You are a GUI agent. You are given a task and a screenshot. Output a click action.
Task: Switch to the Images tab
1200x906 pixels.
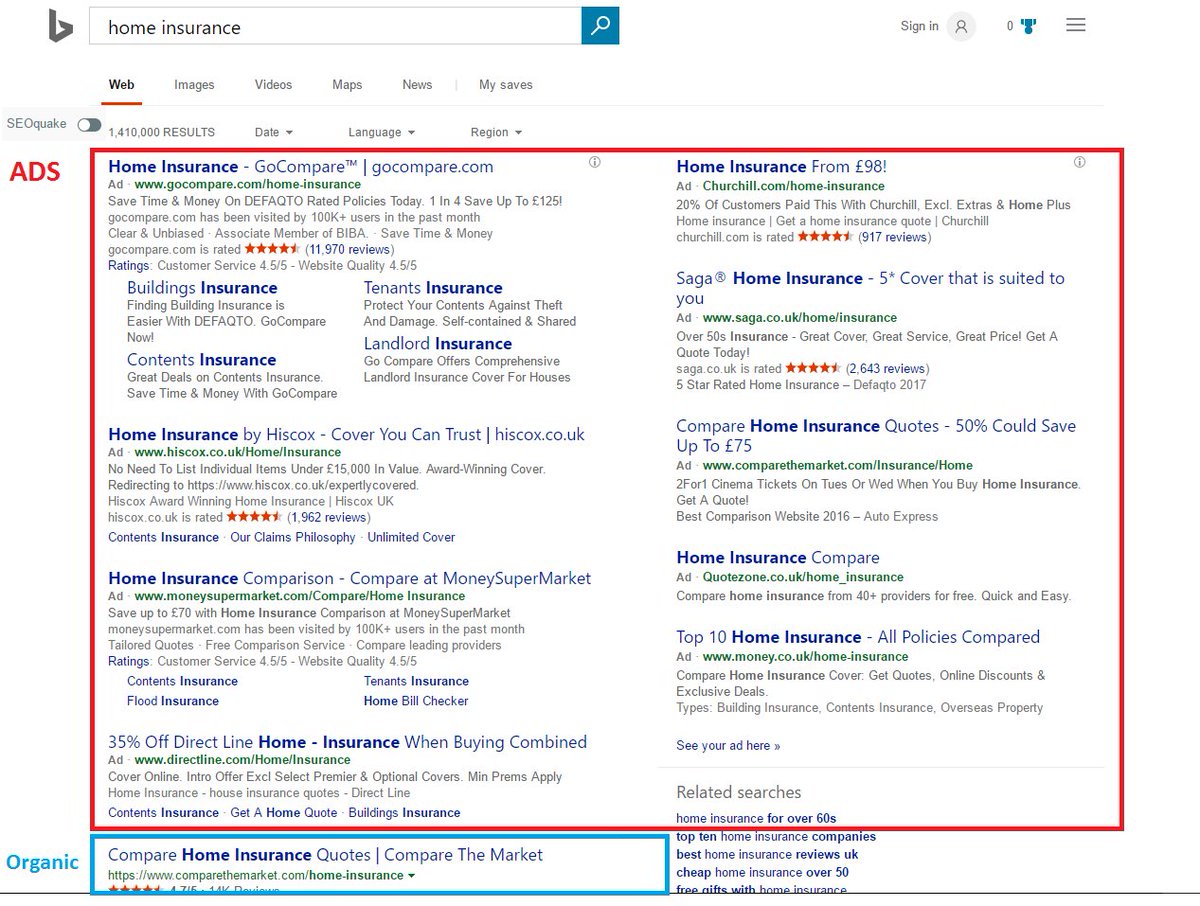(194, 85)
